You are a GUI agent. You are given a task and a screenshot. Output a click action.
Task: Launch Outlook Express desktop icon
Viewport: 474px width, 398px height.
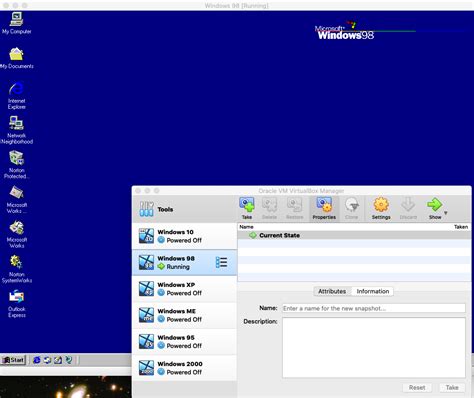tap(16, 304)
